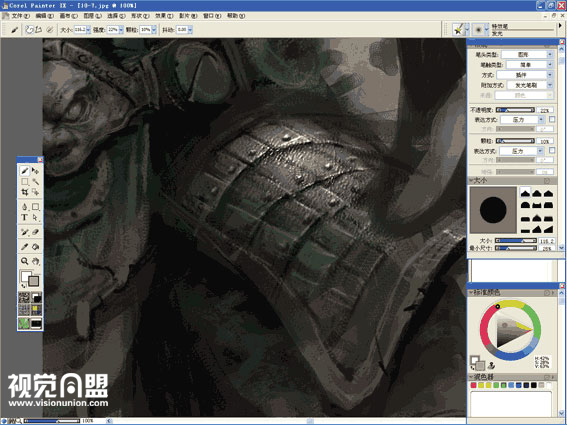The height and width of the screenshot is (425, 567).
Task: Select the Grabber hand tool
Action: 35,261
